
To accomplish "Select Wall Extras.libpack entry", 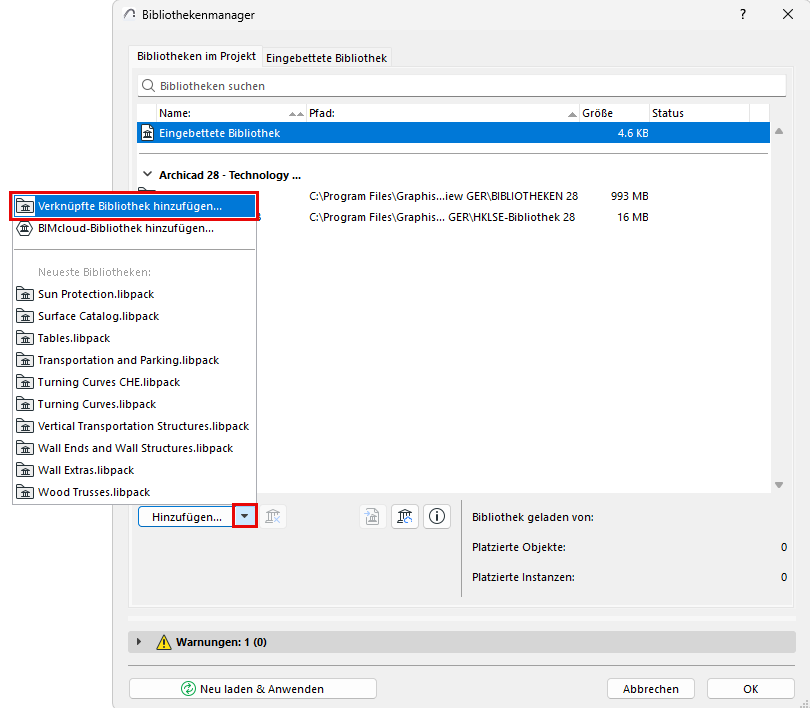I will [134, 470].
